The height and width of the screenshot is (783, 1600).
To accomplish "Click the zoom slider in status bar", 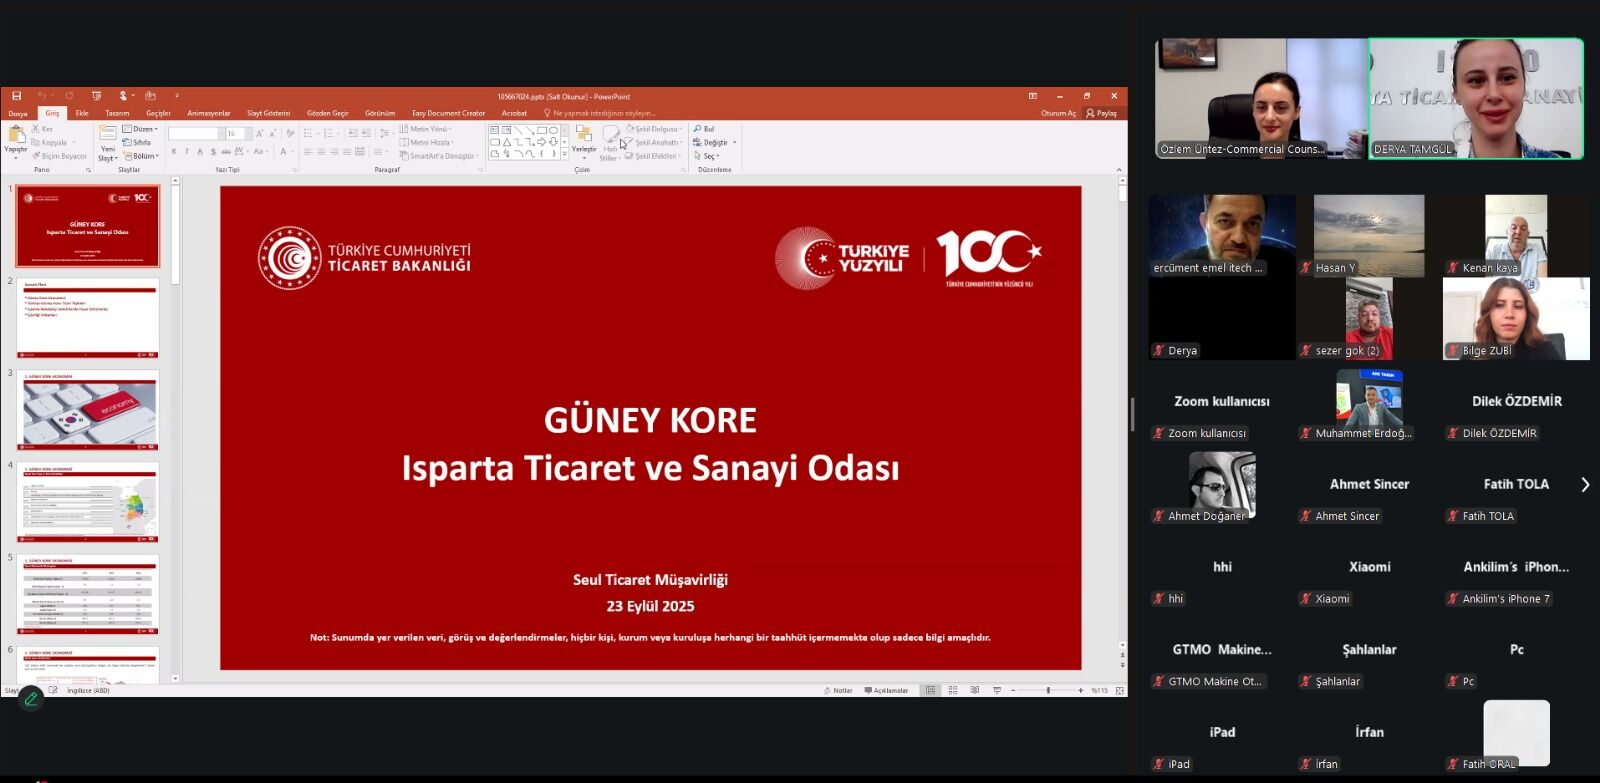I will 1048,690.
